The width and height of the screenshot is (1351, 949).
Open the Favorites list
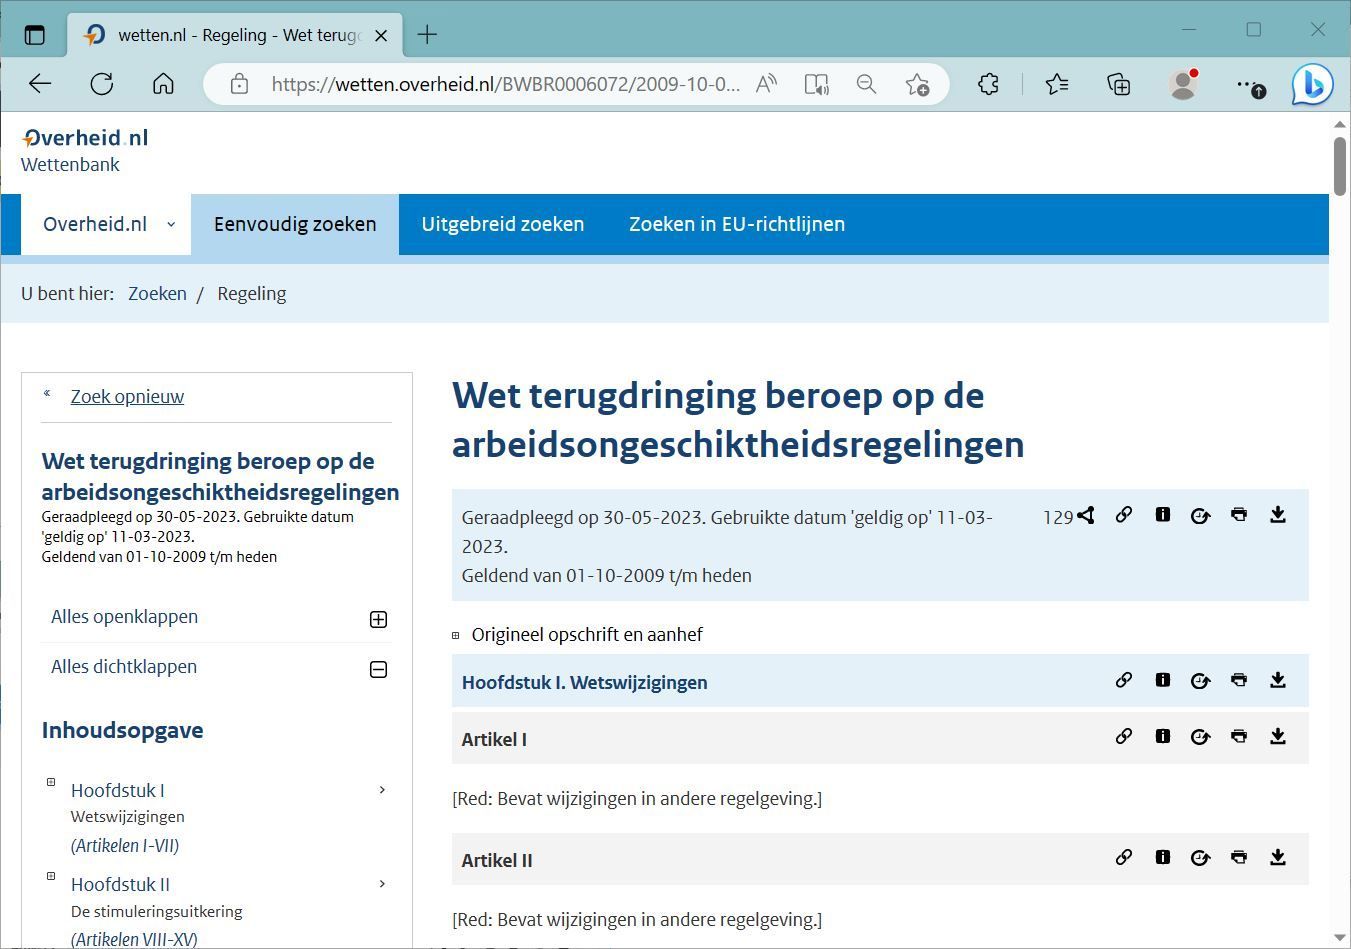coord(1057,84)
